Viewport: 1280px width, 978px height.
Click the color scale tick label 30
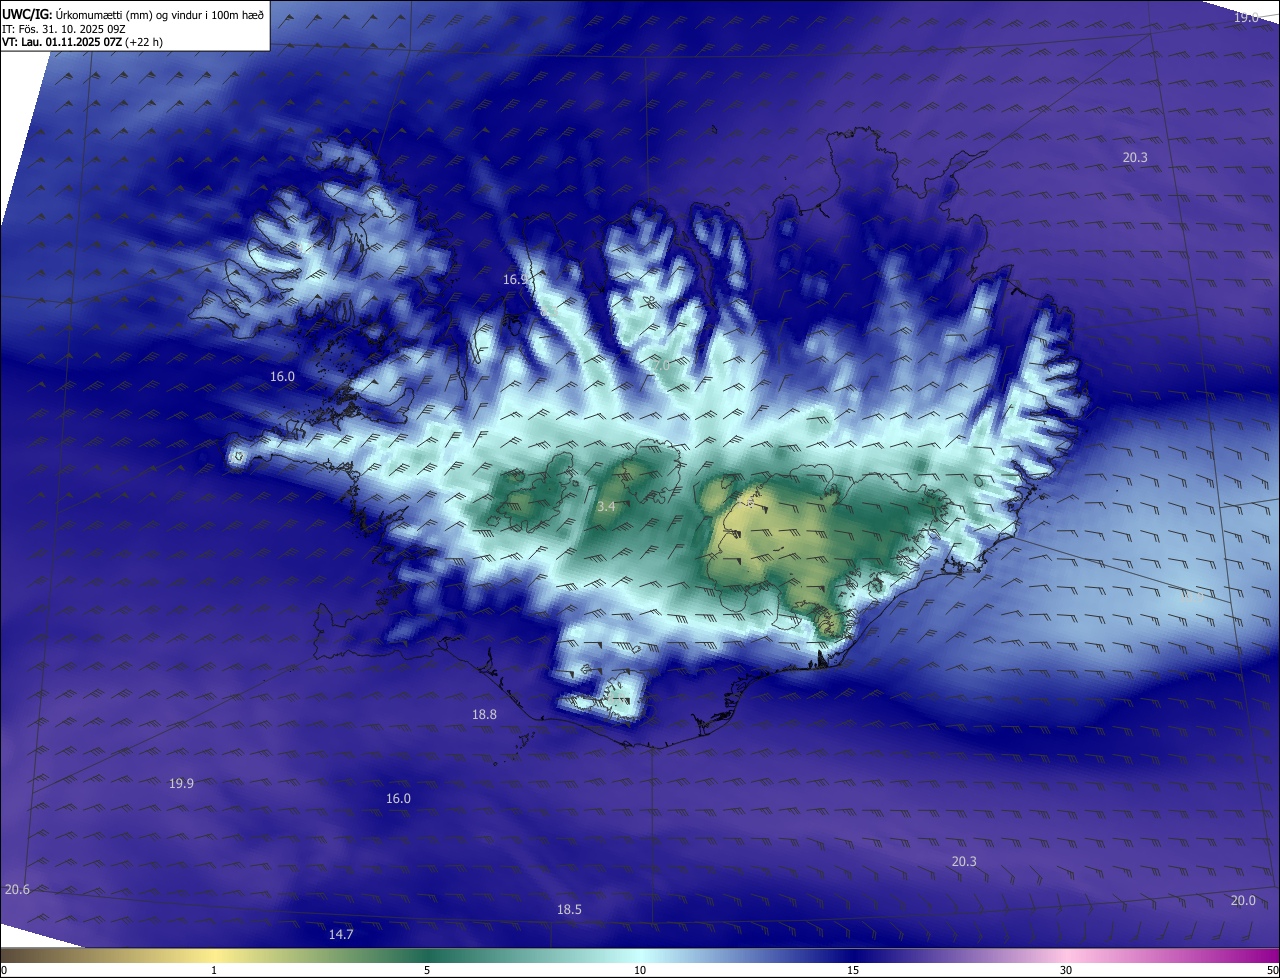[1066, 970]
